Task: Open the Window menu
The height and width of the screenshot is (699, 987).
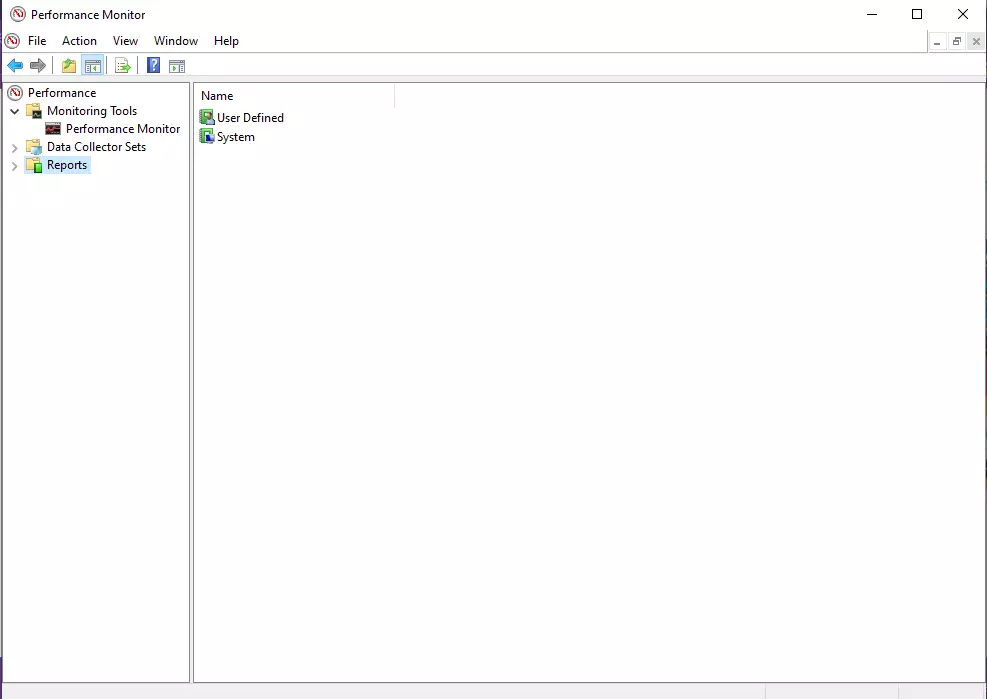Action: (176, 41)
